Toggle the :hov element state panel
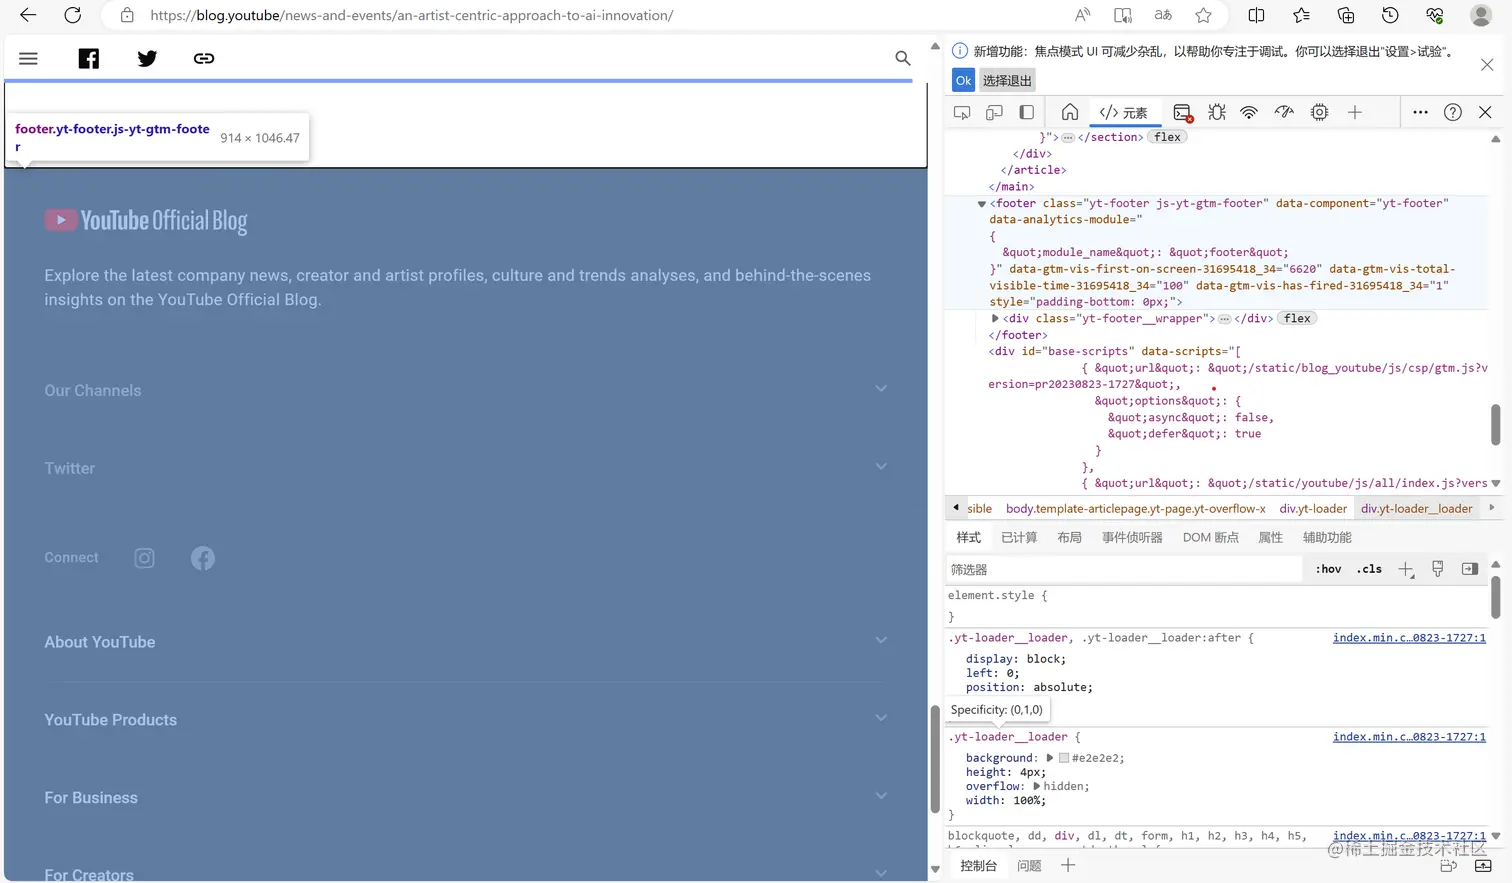This screenshot has height=883, width=1512. tap(1328, 569)
